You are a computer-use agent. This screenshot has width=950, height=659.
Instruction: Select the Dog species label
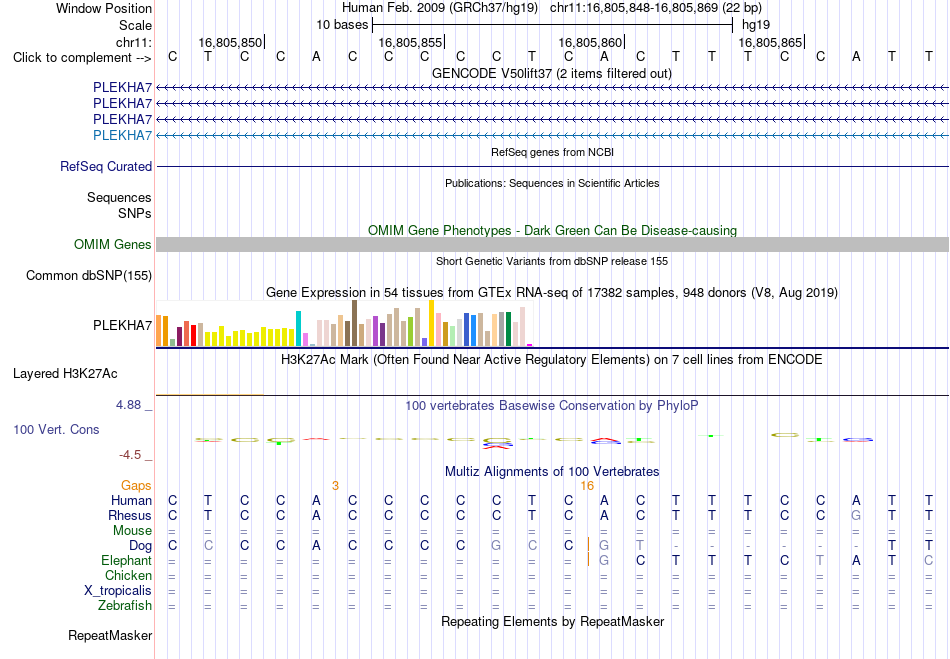click(x=141, y=546)
